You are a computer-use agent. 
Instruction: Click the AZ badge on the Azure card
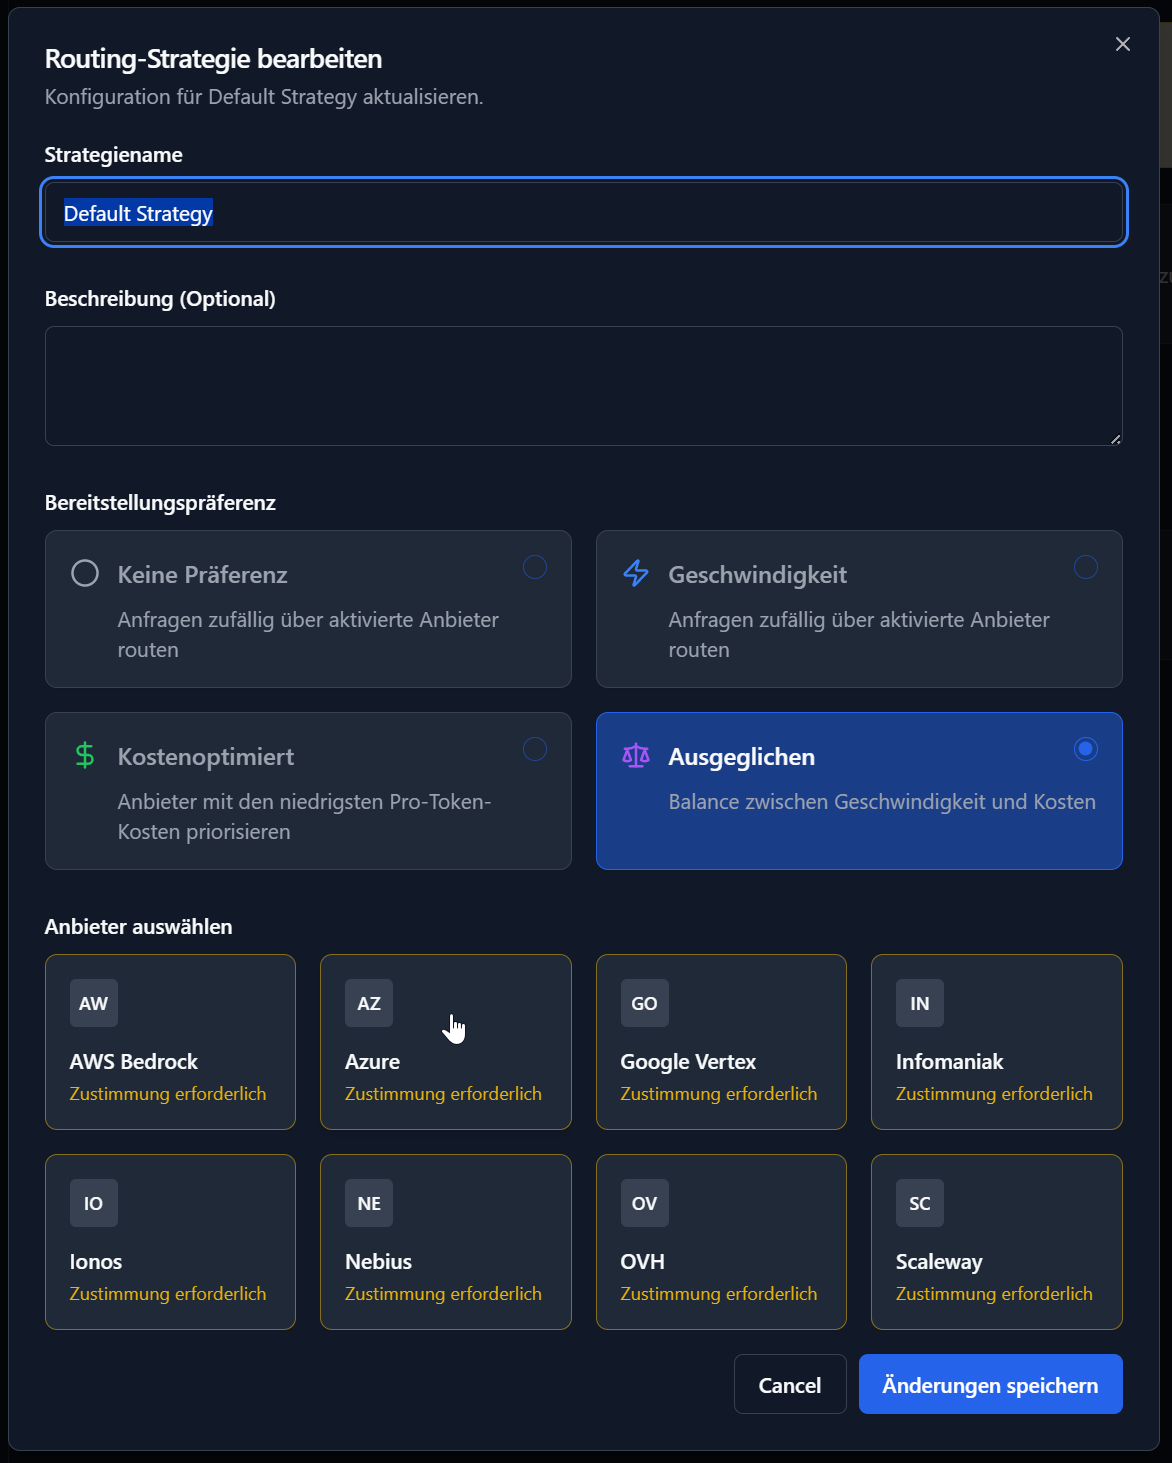[x=368, y=1003]
